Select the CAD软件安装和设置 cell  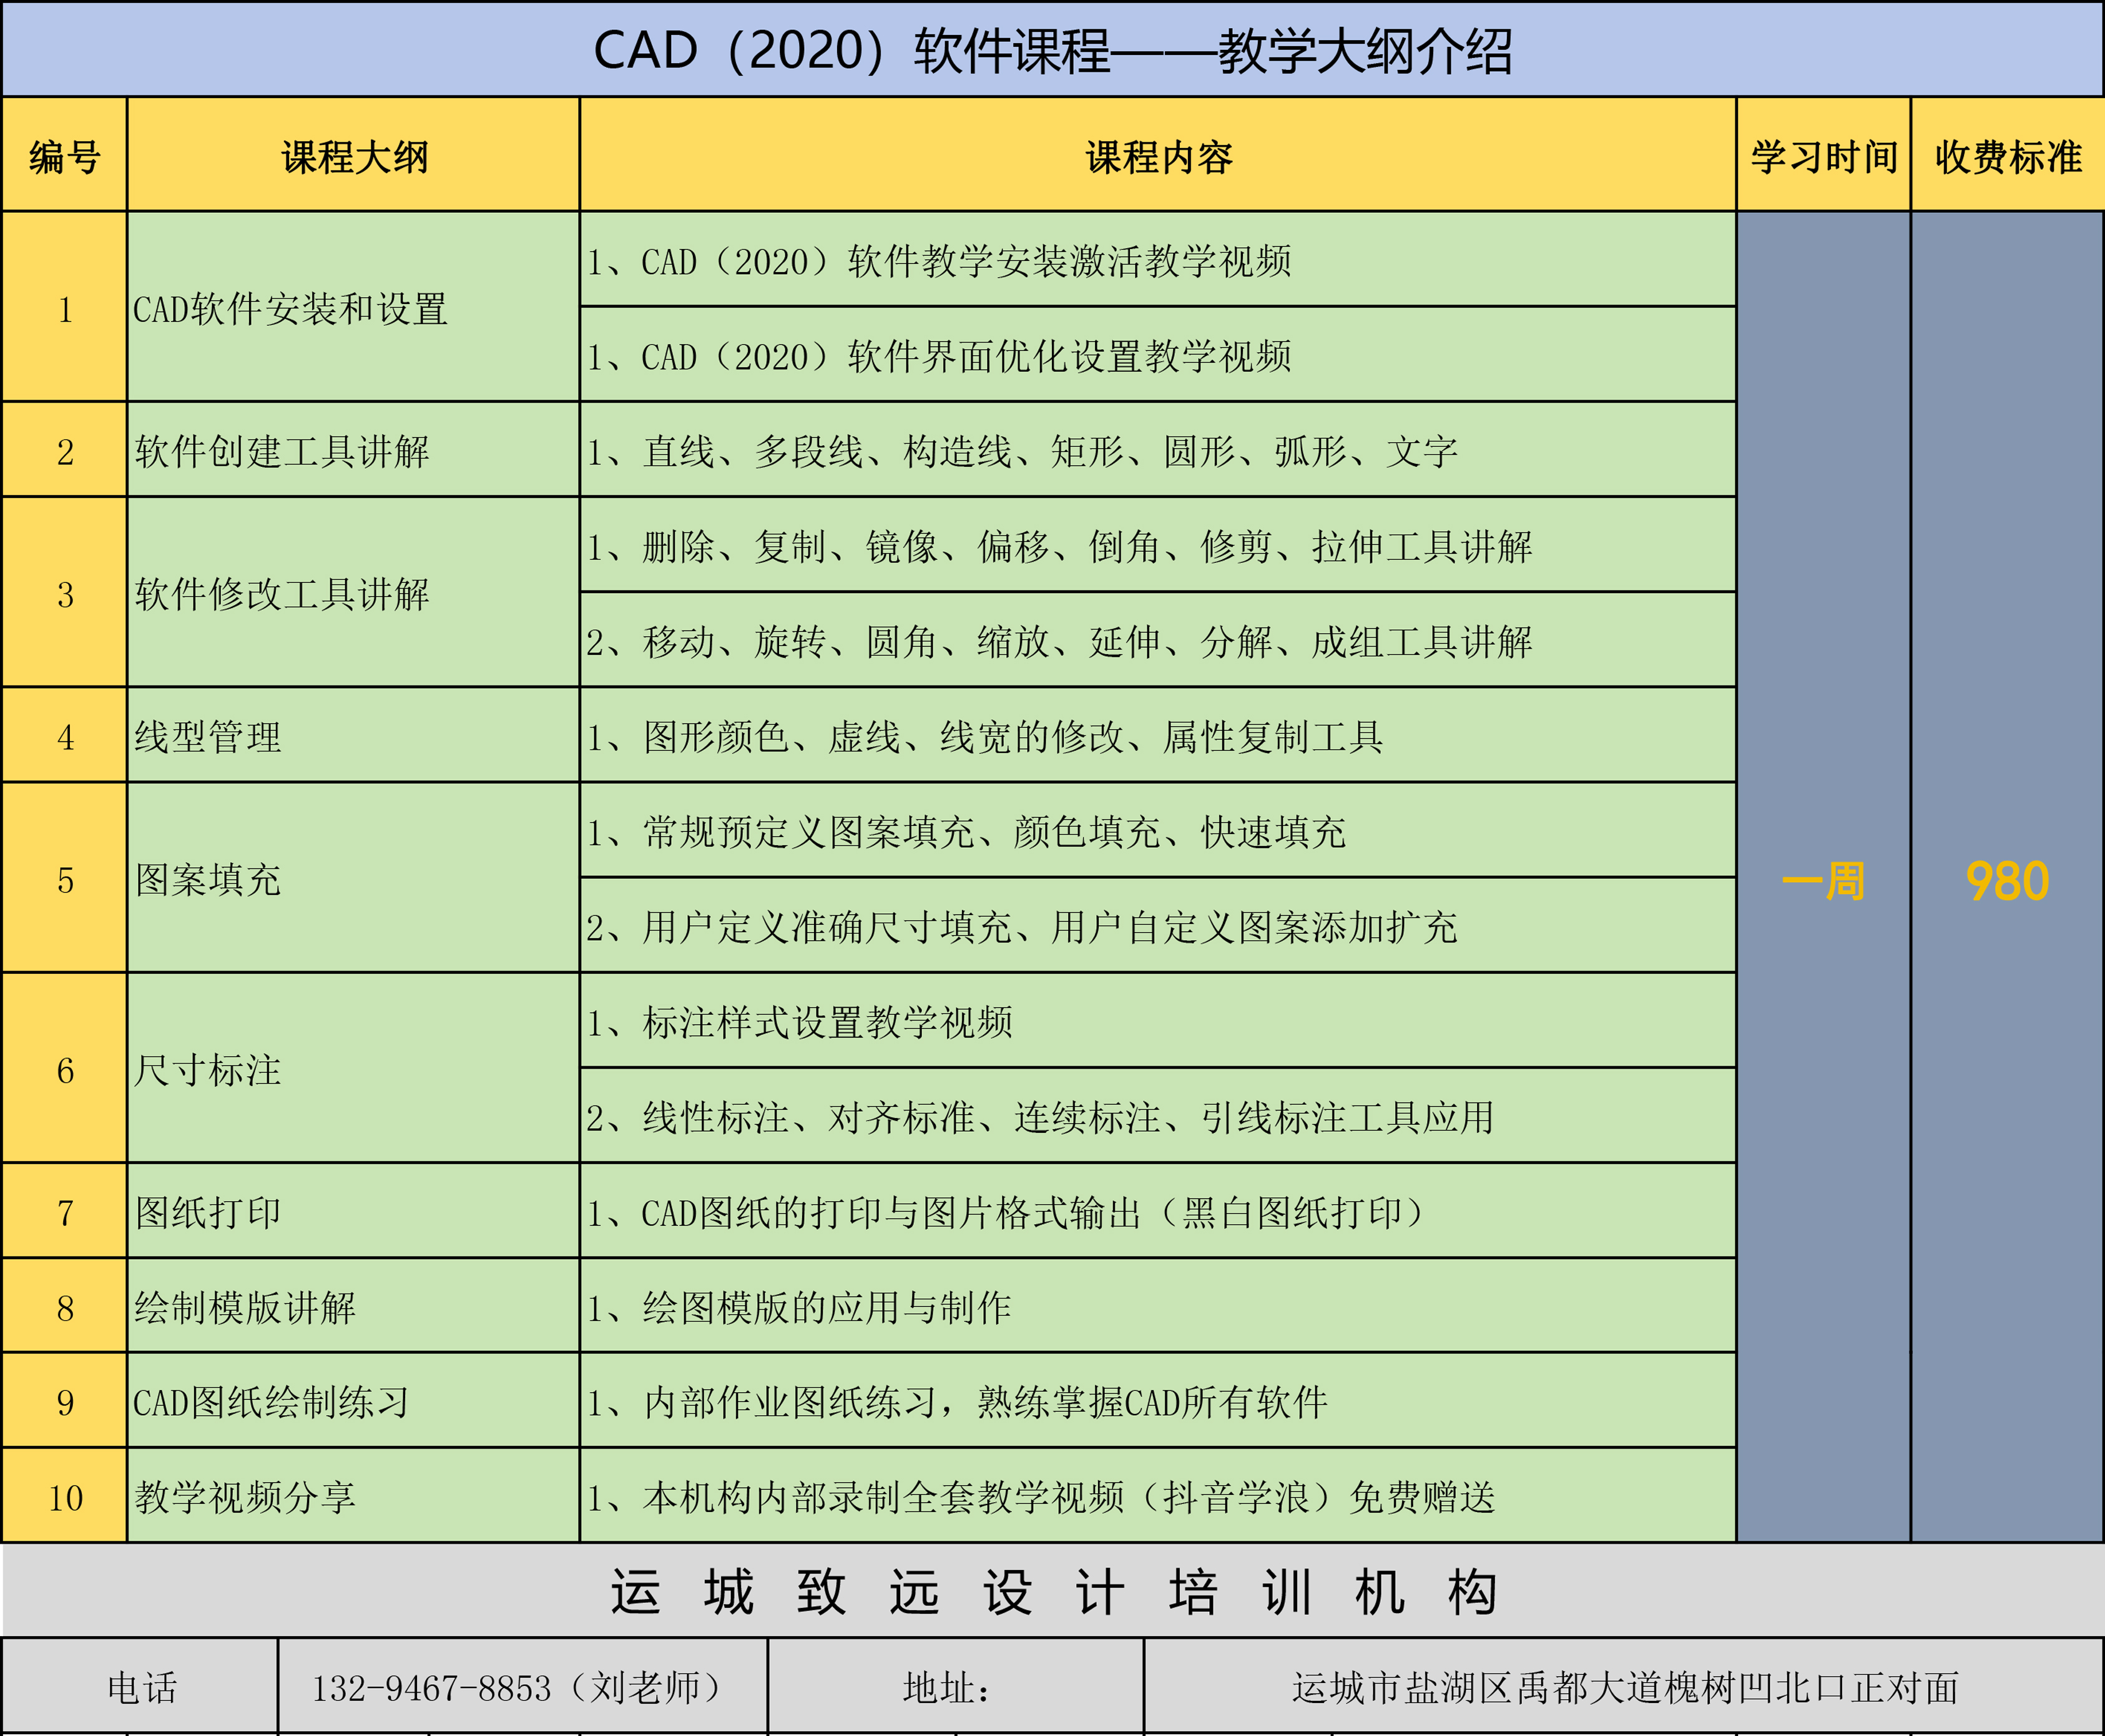(x=290, y=309)
